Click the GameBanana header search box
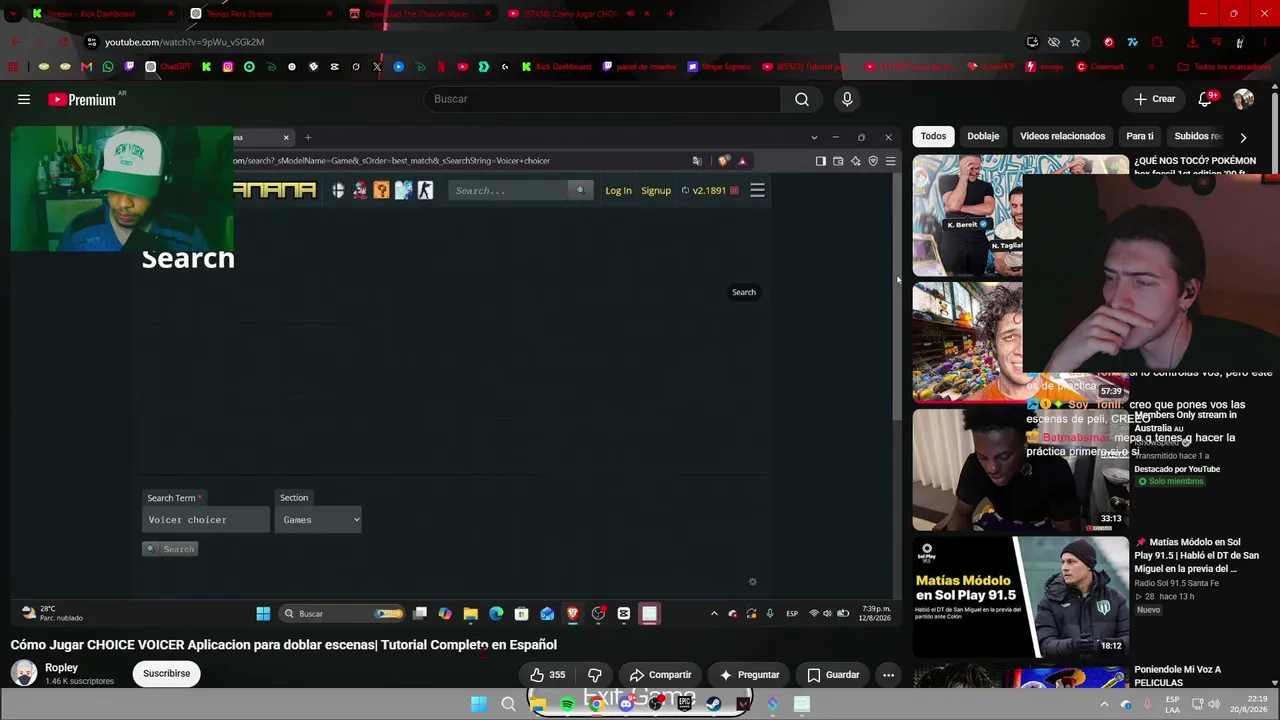This screenshot has width=1280, height=720. (x=510, y=191)
